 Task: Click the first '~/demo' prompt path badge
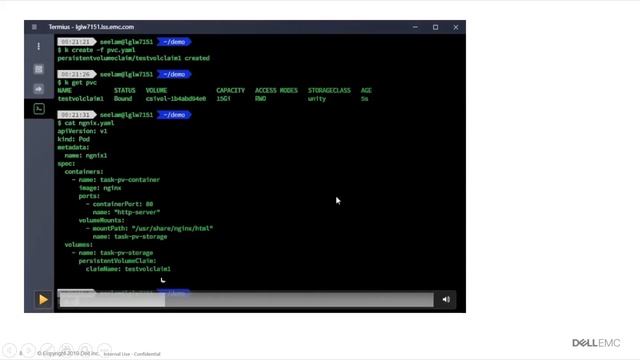[x=174, y=42]
